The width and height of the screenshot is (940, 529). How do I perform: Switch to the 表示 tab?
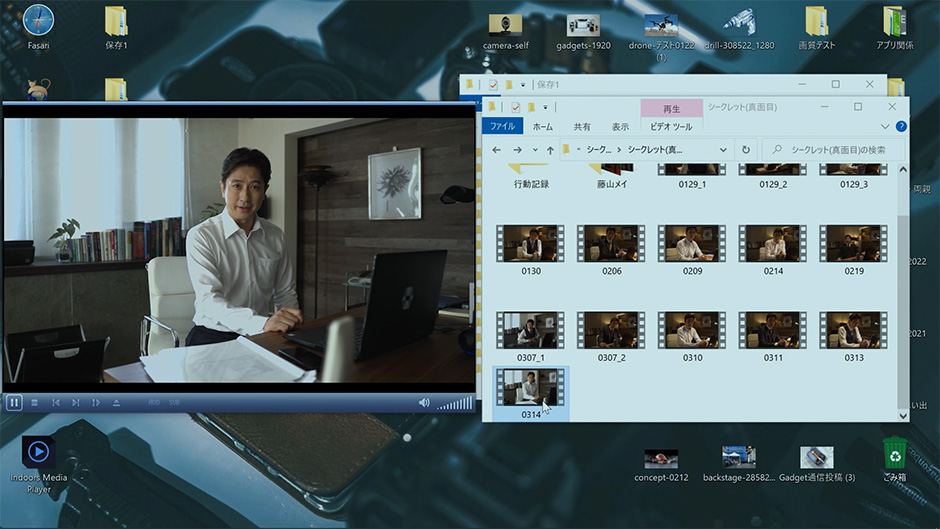point(620,127)
